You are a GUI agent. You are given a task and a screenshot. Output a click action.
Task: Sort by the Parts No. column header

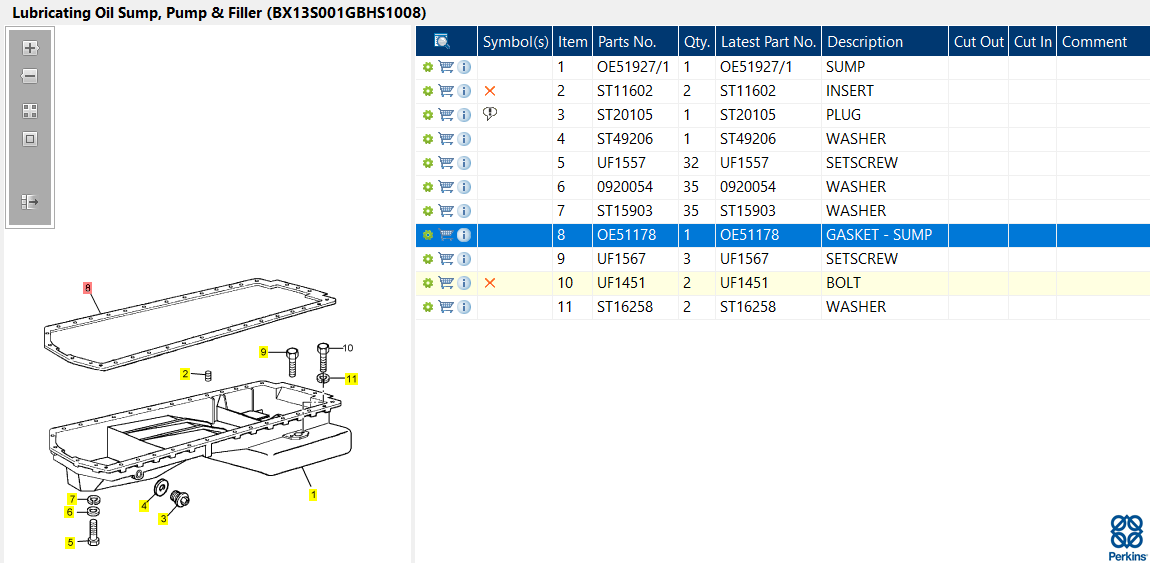coord(627,42)
